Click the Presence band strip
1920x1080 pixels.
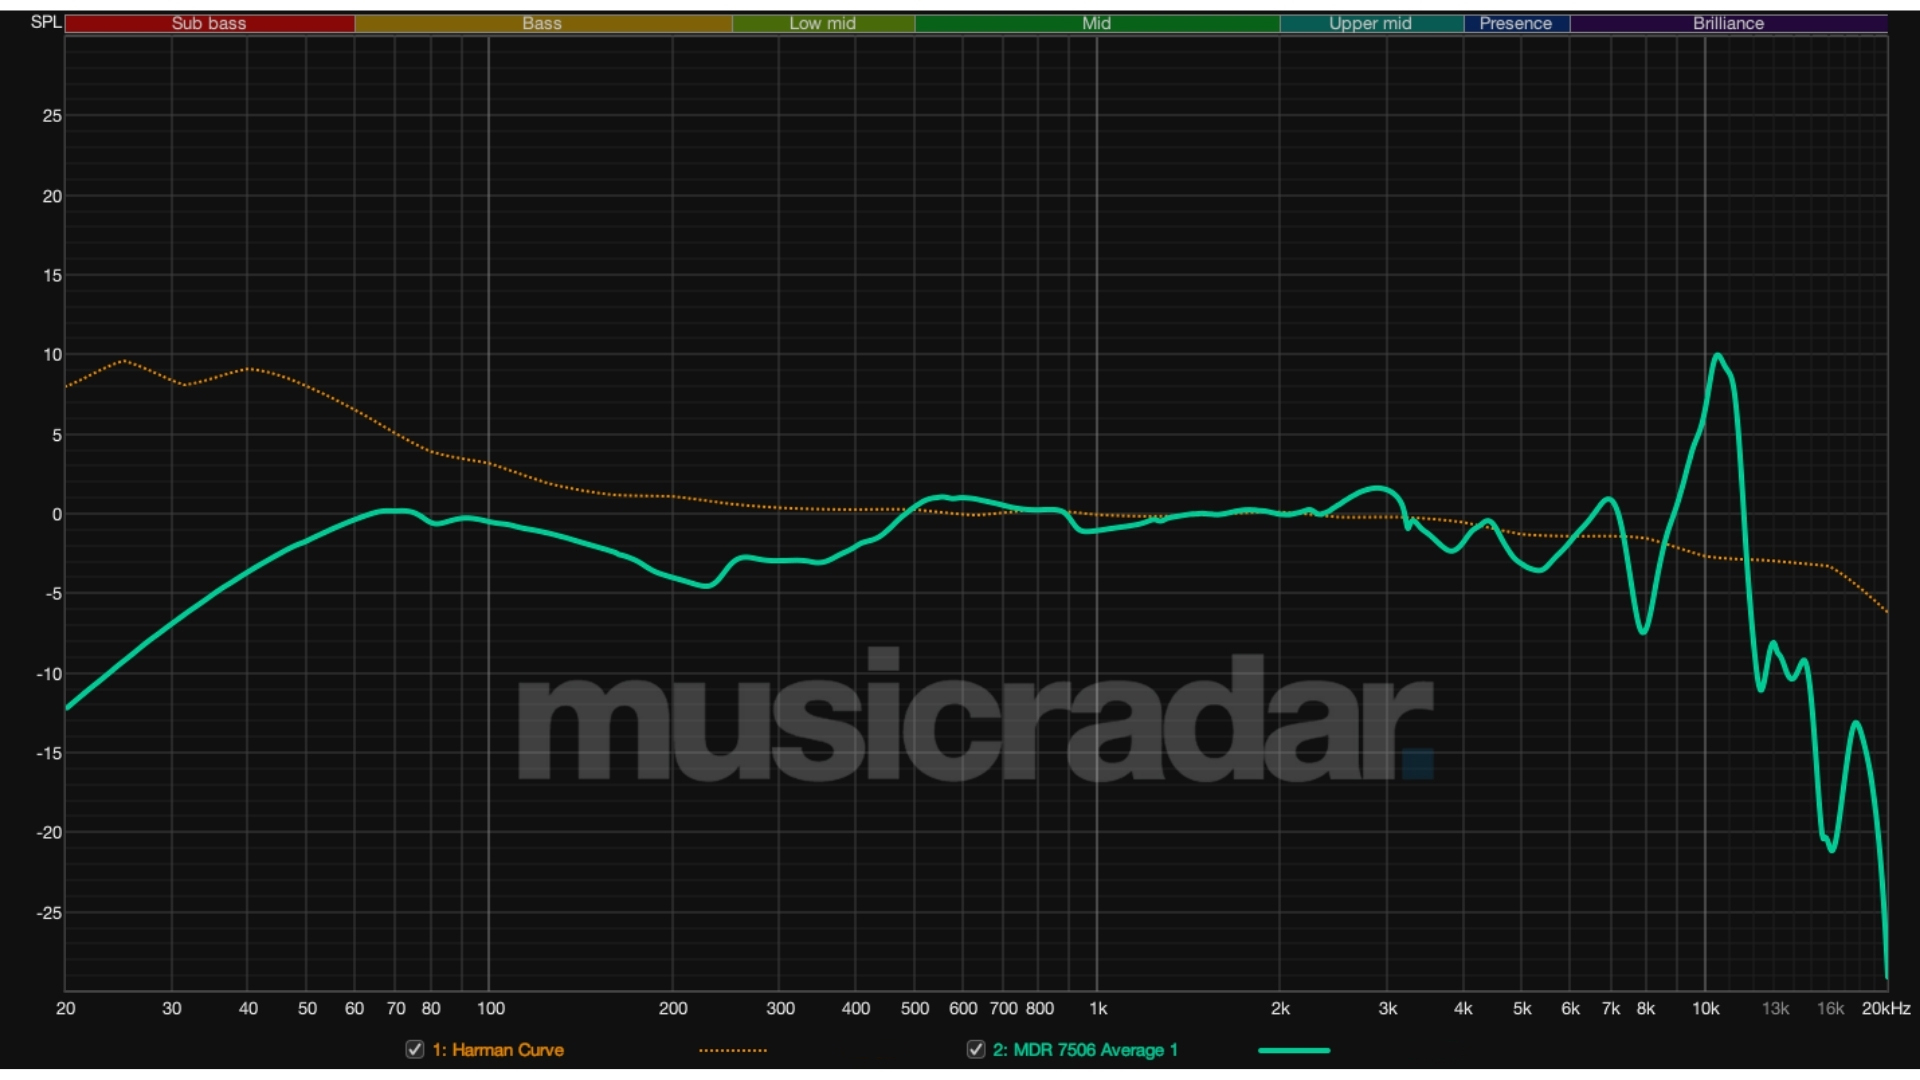point(1516,22)
